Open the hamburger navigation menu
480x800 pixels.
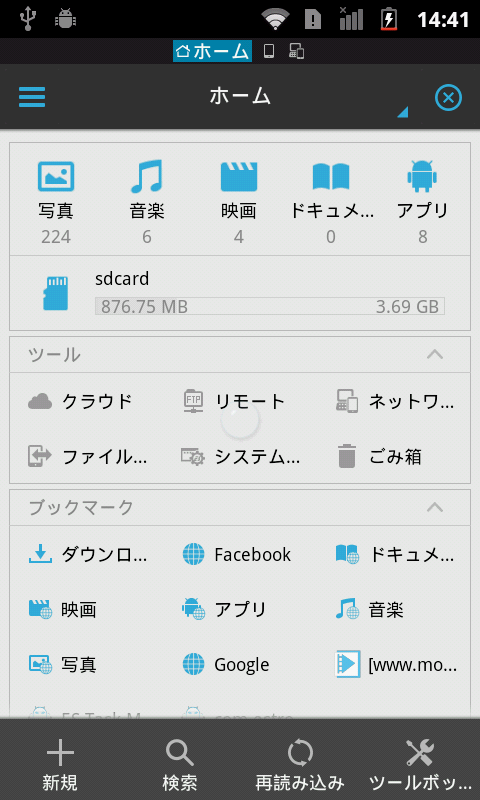tap(32, 97)
